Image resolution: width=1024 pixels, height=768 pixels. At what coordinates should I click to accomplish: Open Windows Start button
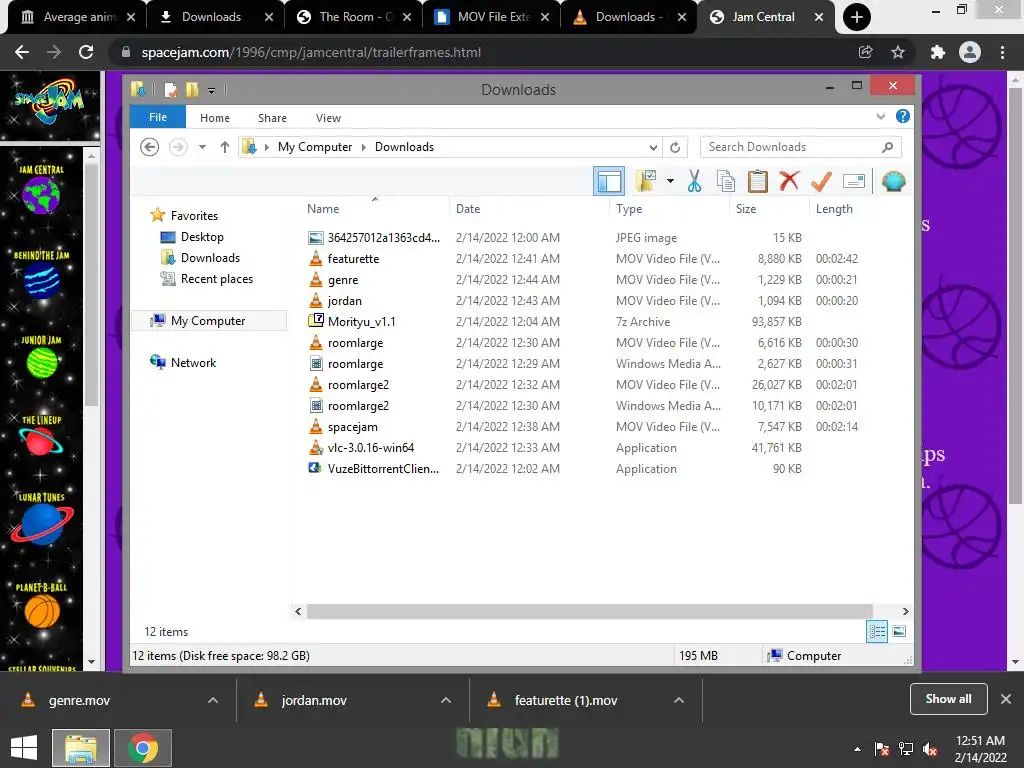[24, 748]
